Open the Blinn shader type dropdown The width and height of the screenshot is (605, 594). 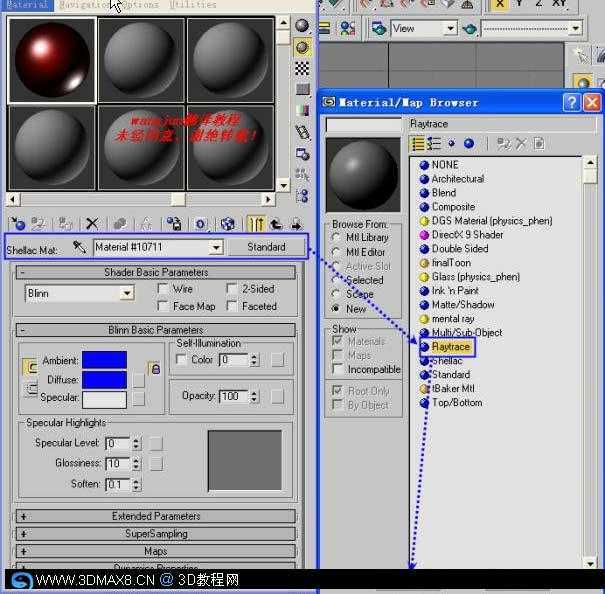(x=127, y=293)
